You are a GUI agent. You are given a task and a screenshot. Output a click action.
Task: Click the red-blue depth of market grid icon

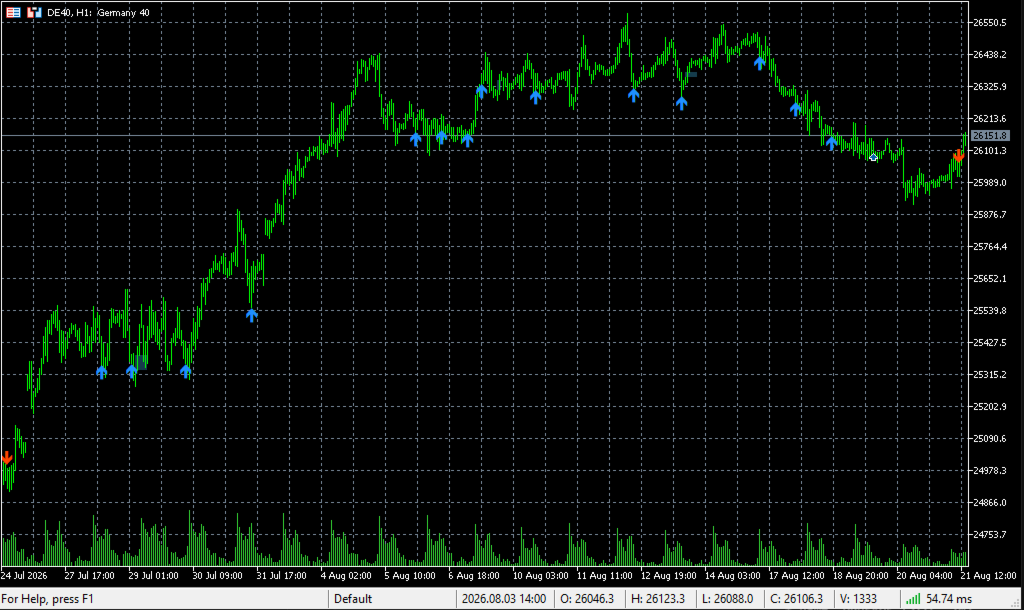pos(13,12)
